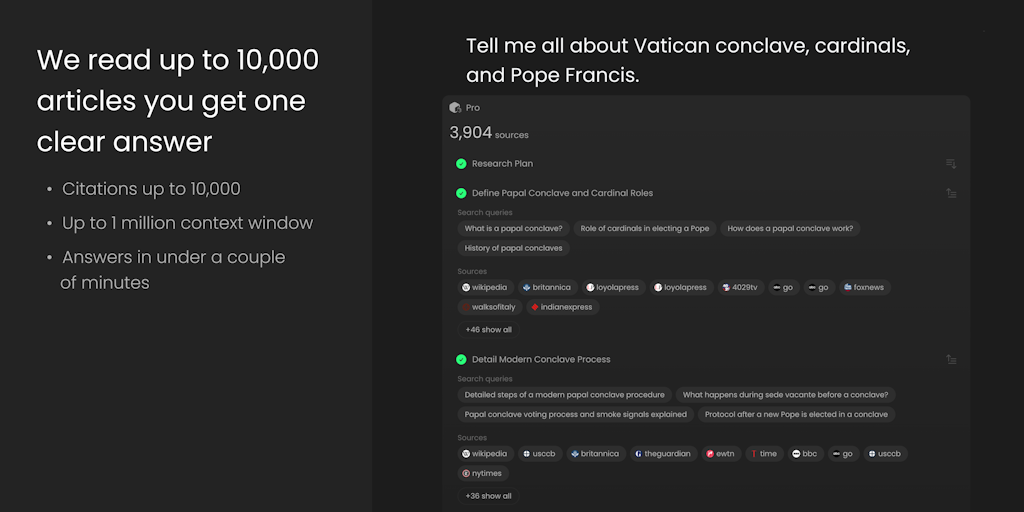Collapse the Define Papal Conclave section
This screenshot has height=512, width=1024.
[x=951, y=193]
